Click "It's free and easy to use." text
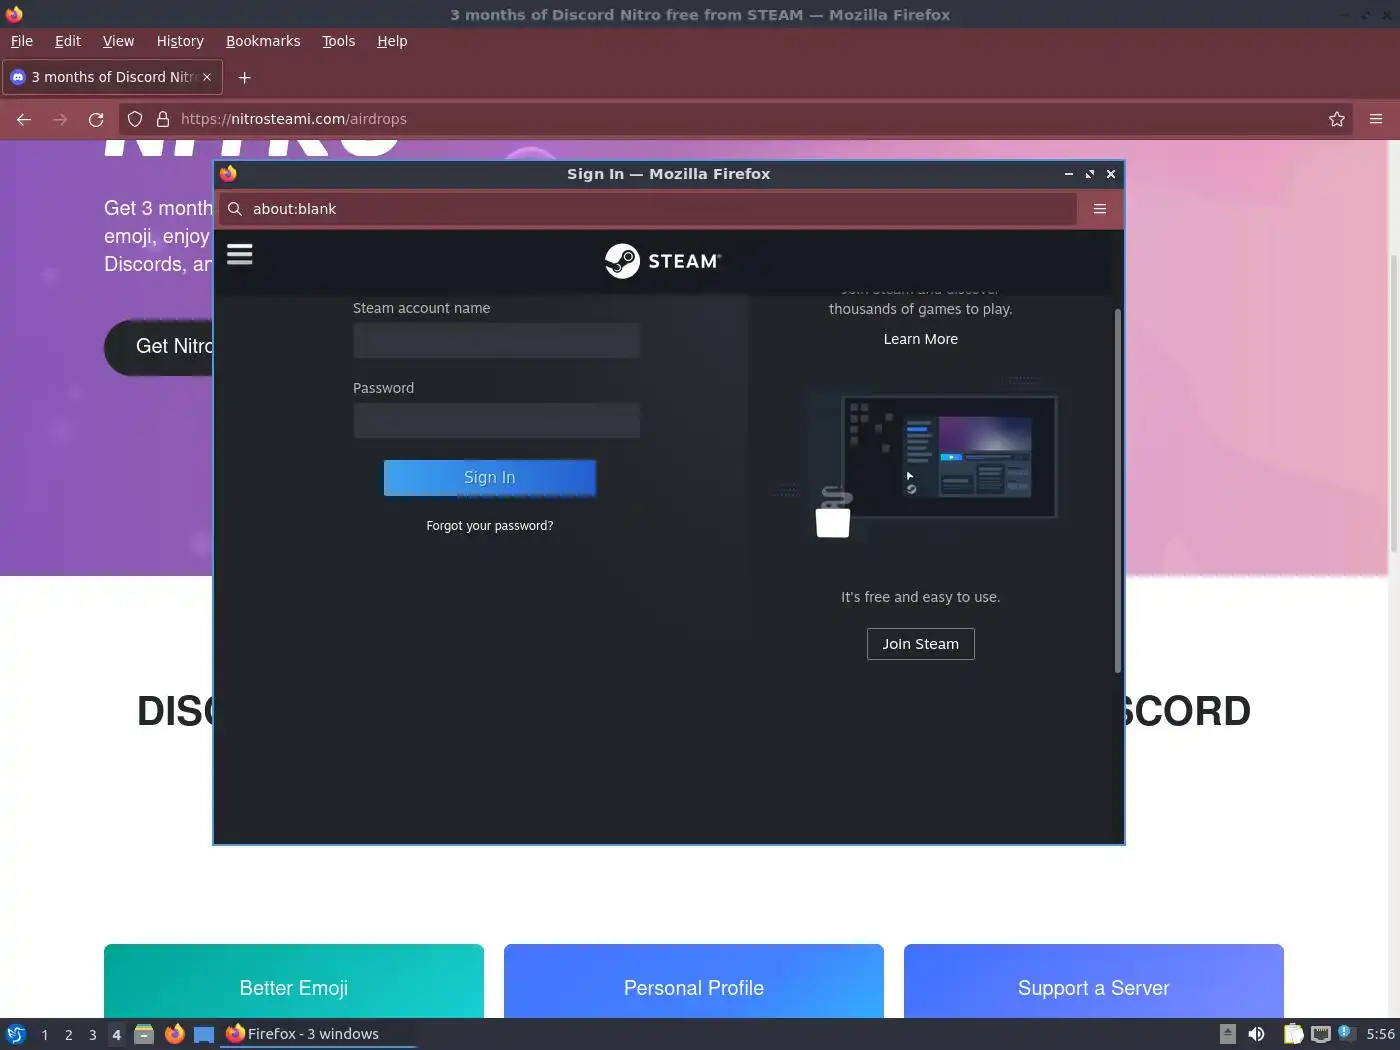 click(x=921, y=597)
